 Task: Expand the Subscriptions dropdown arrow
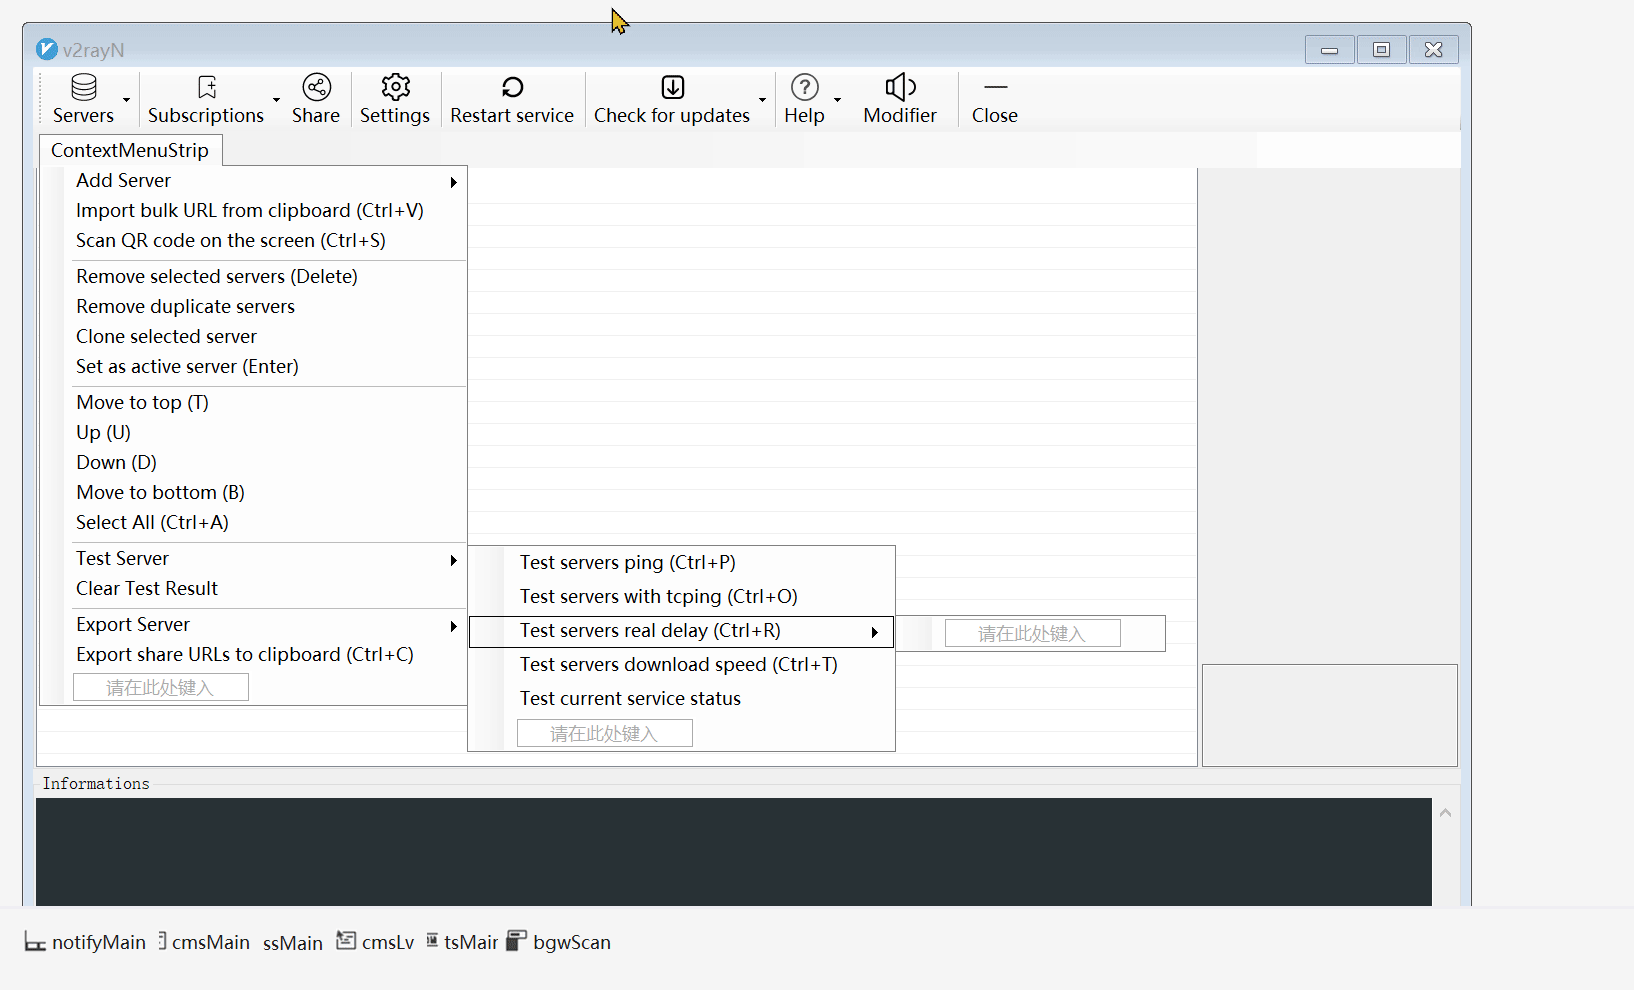click(277, 100)
